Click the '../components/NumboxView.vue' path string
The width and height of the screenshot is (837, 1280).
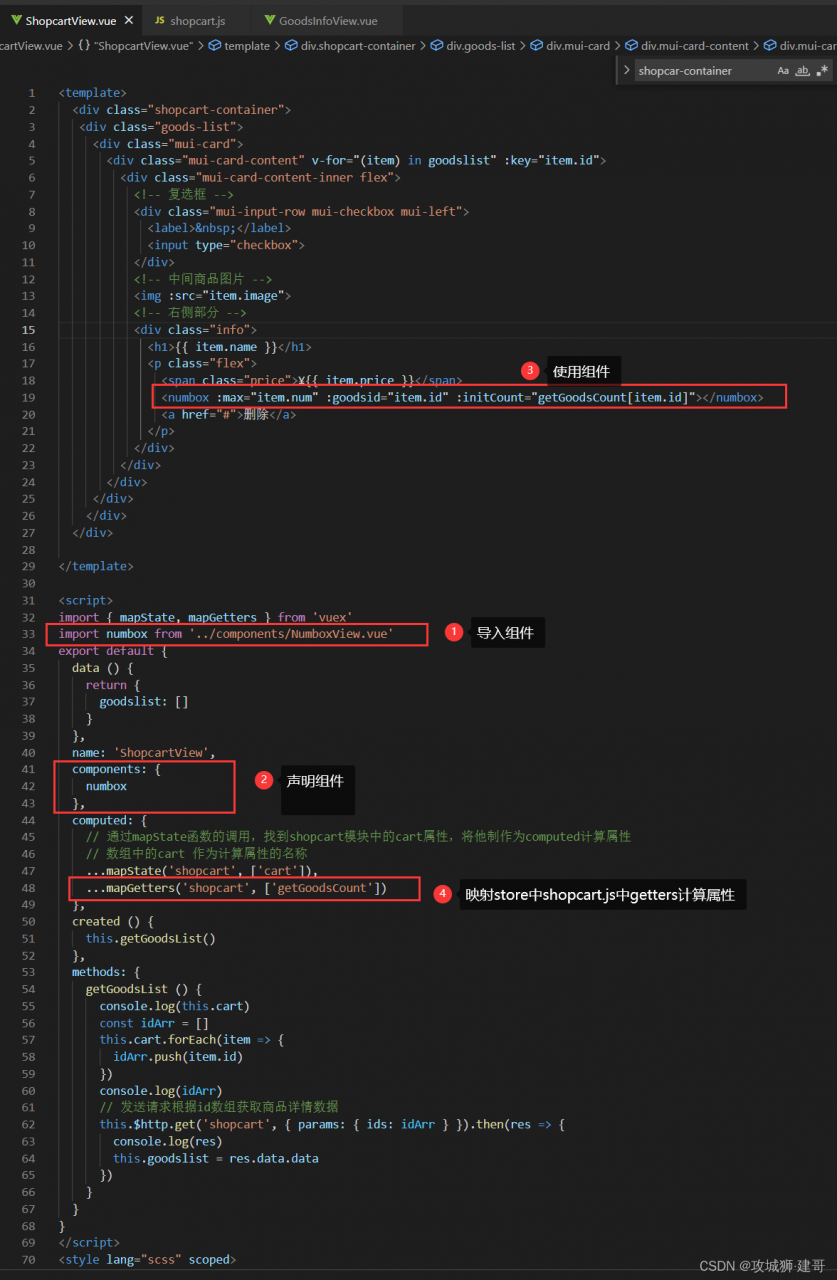(x=291, y=634)
